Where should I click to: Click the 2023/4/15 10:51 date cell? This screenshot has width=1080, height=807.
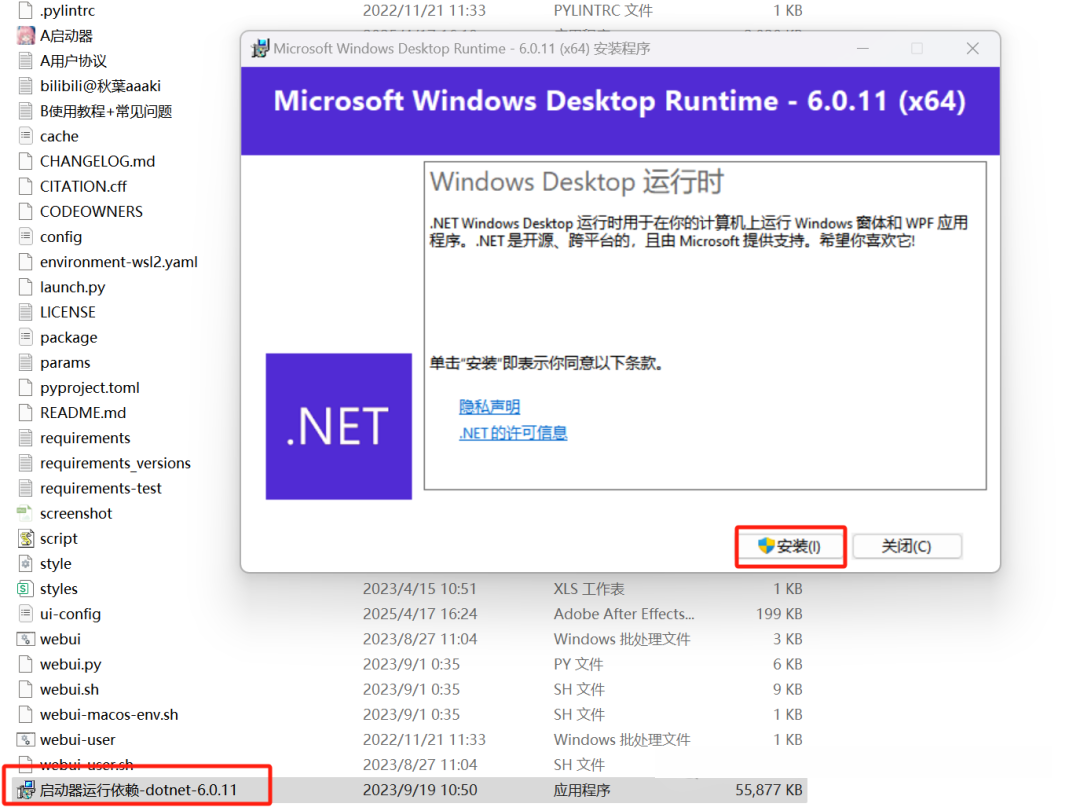[x=419, y=589]
